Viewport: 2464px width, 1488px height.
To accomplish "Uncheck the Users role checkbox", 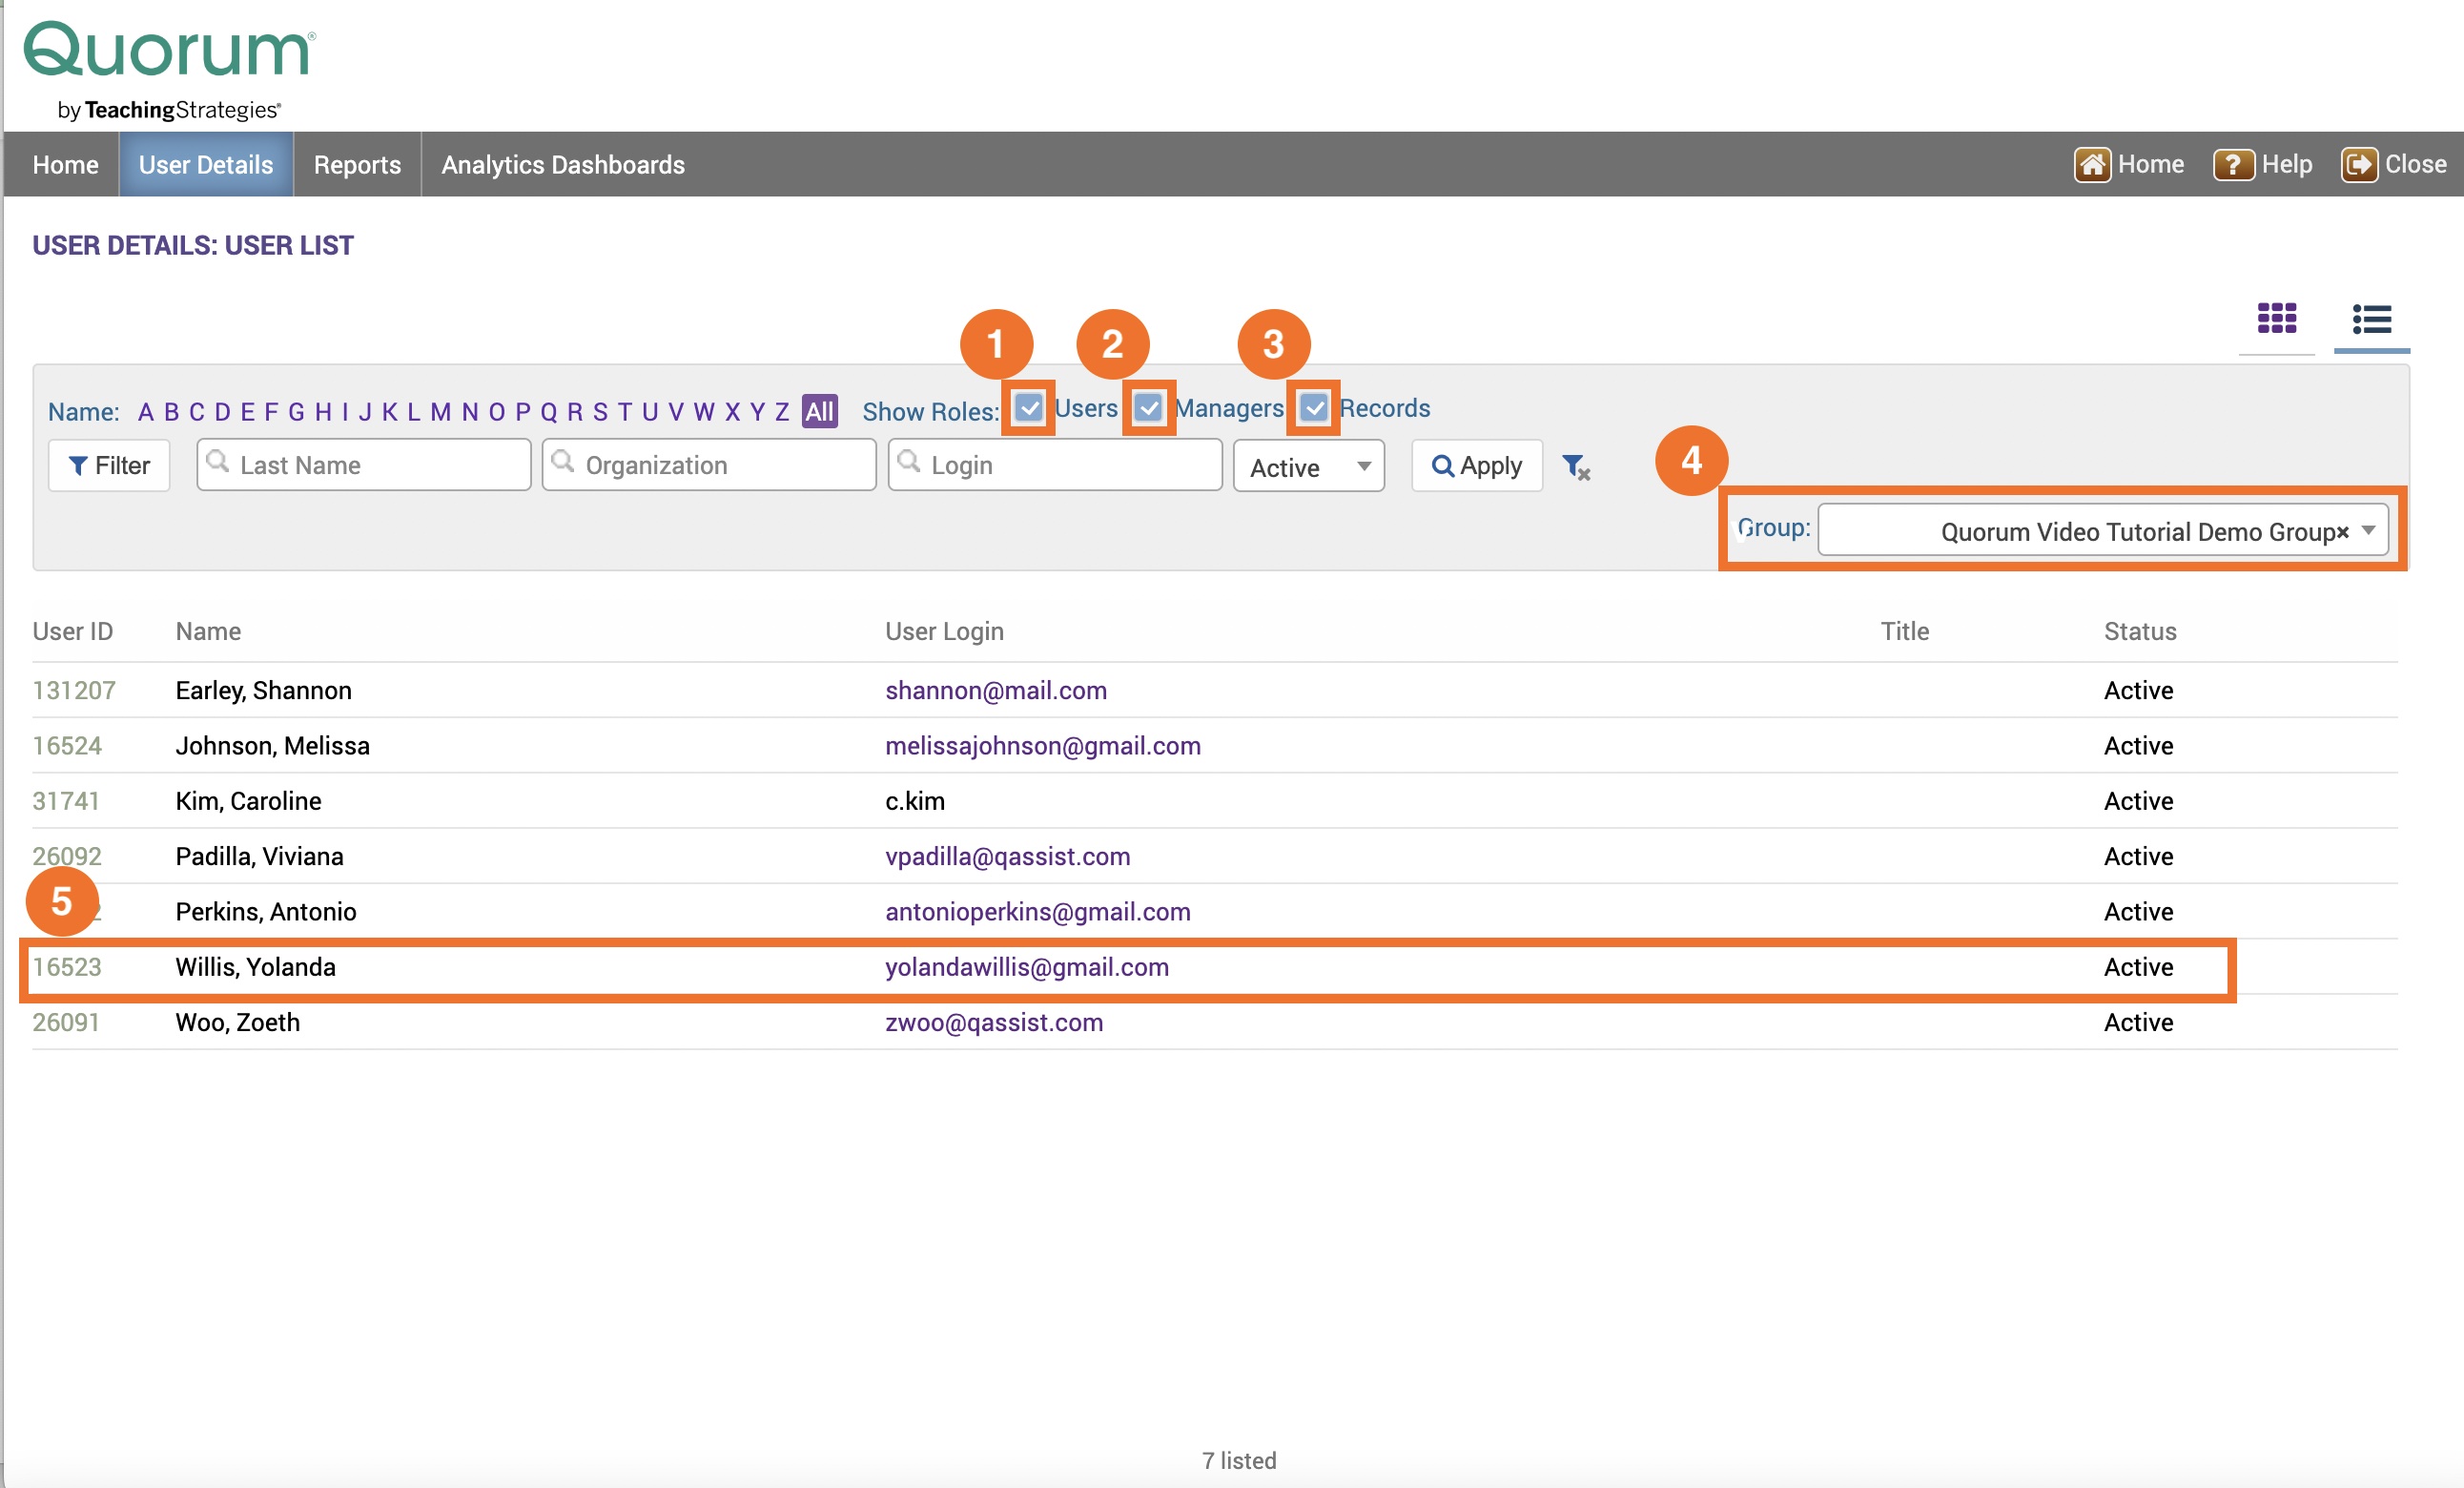I will pyautogui.click(x=1028, y=408).
